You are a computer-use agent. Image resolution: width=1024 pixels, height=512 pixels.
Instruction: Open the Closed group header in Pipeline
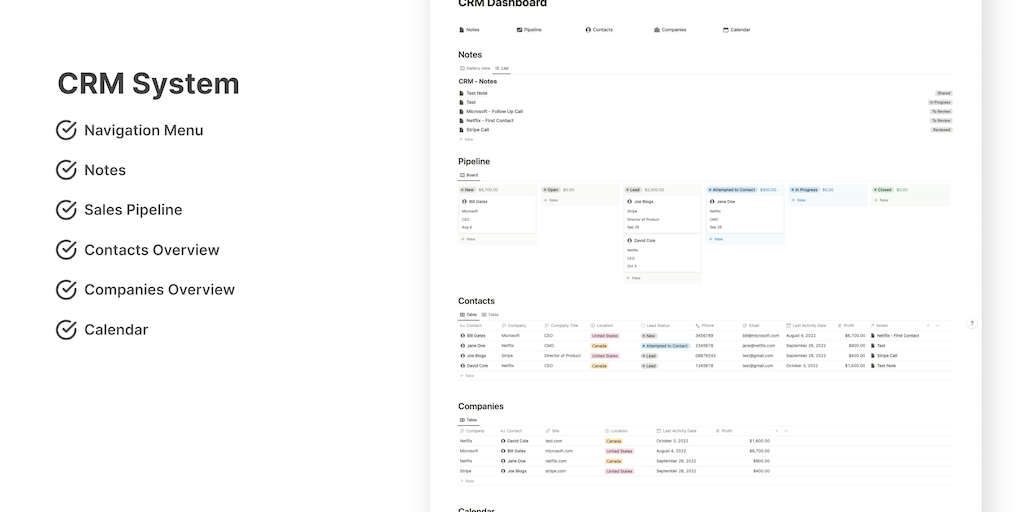pos(883,190)
